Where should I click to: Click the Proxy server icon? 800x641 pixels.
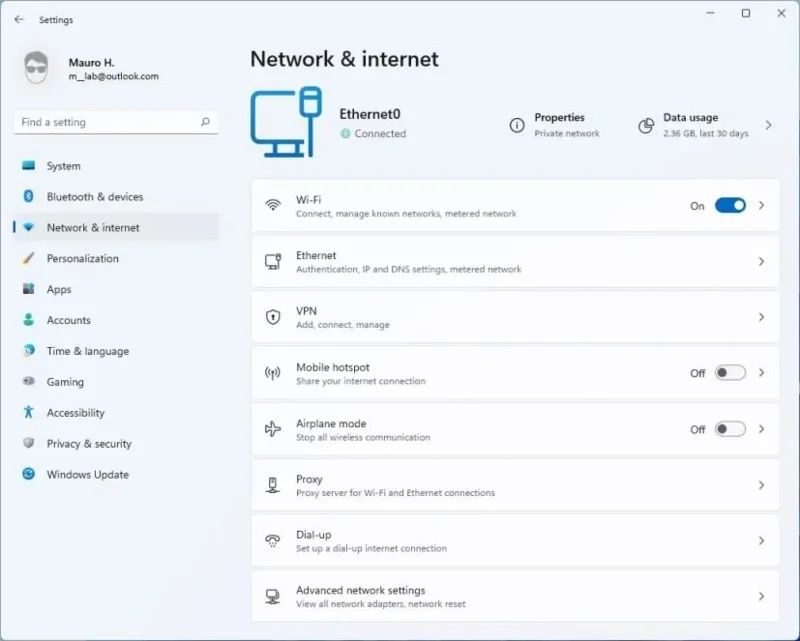click(x=273, y=485)
